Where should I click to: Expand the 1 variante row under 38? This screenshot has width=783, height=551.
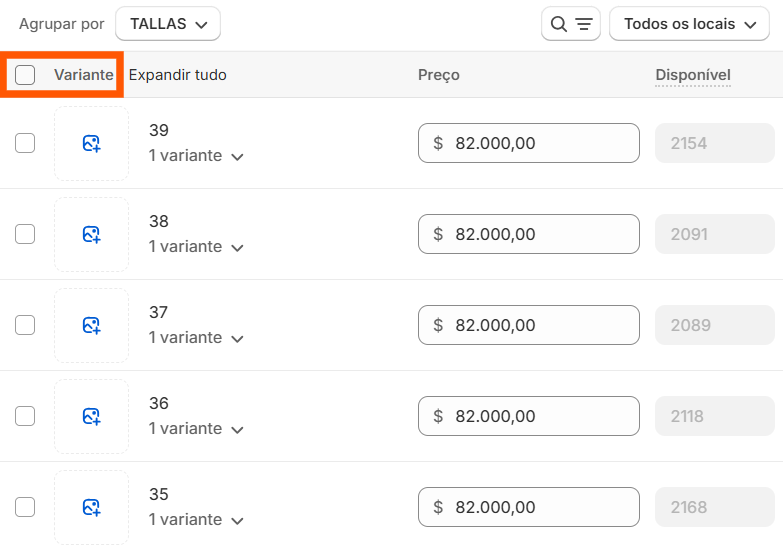196,247
